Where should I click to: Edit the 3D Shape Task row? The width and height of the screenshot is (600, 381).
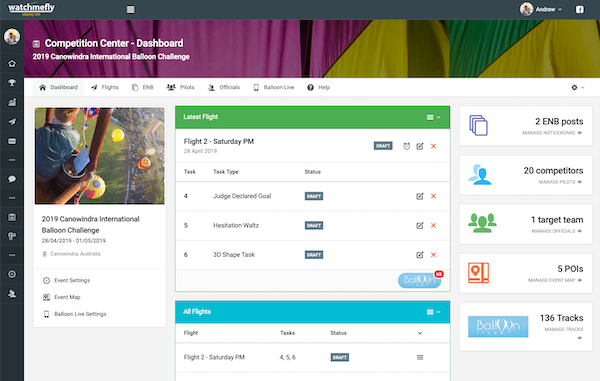point(420,255)
